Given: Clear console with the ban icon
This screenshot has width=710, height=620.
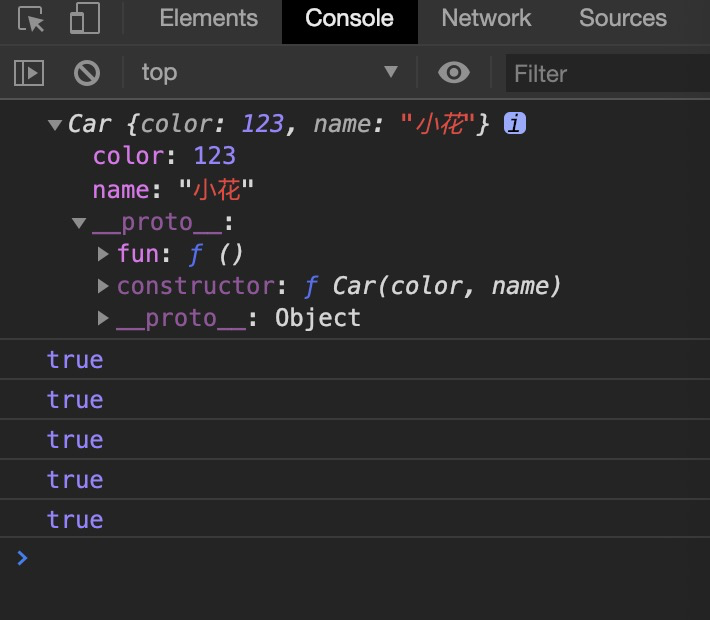Looking at the screenshot, I should click(x=87, y=72).
